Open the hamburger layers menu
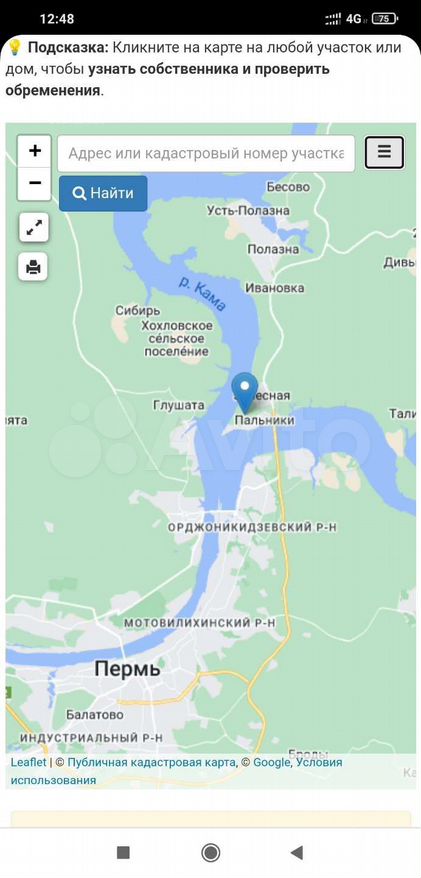 click(x=384, y=152)
